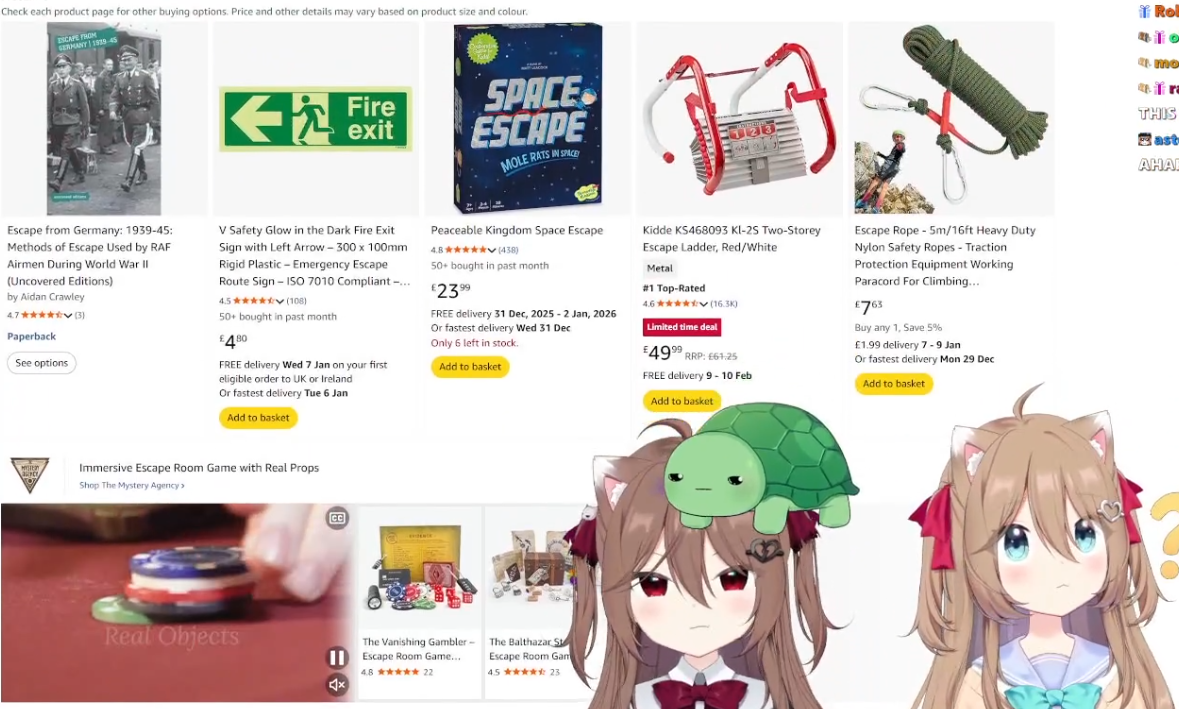Expand rating breakdown for Space Escape game

pyautogui.click(x=492, y=250)
